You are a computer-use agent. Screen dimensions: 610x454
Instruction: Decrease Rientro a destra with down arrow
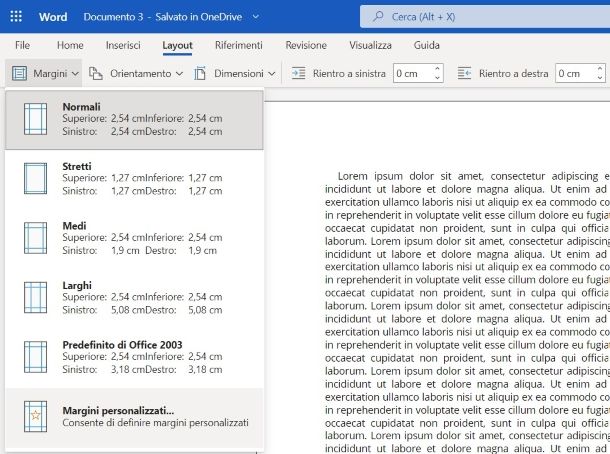click(x=600, y=78)
